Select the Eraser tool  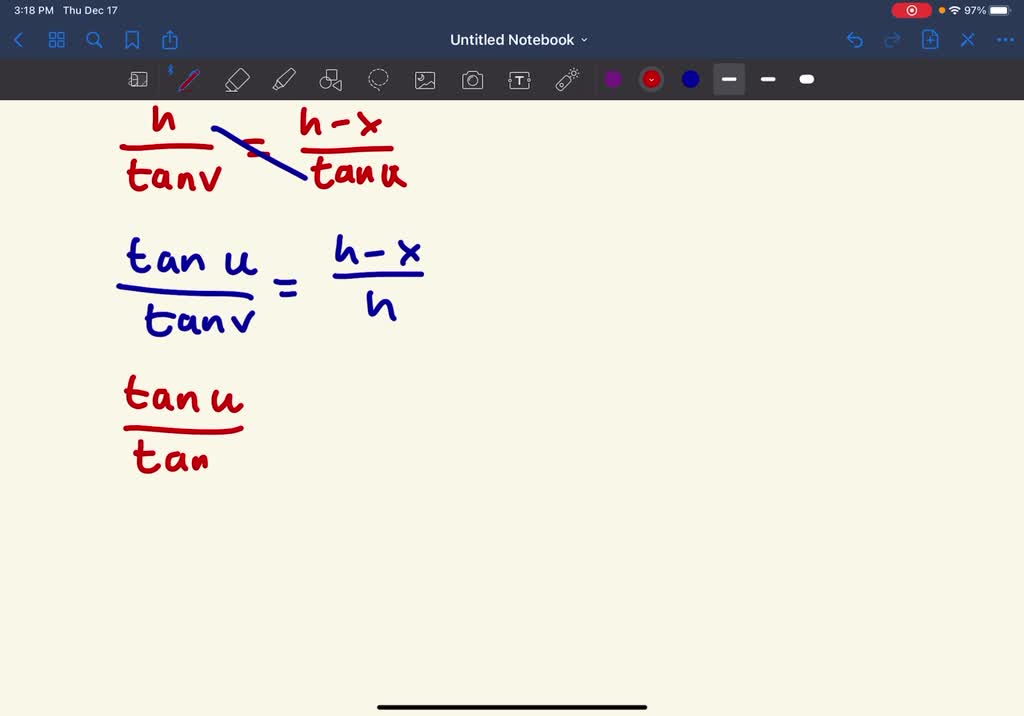pos(237,79)
